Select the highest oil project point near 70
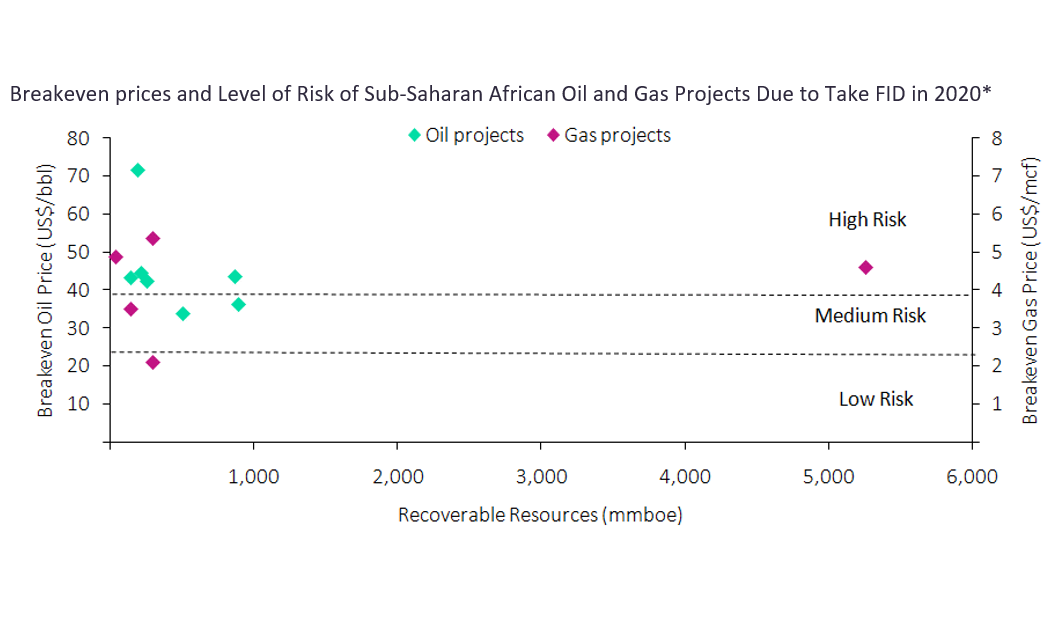Screen dimensions: 1055x633 (x=138, y=170)
